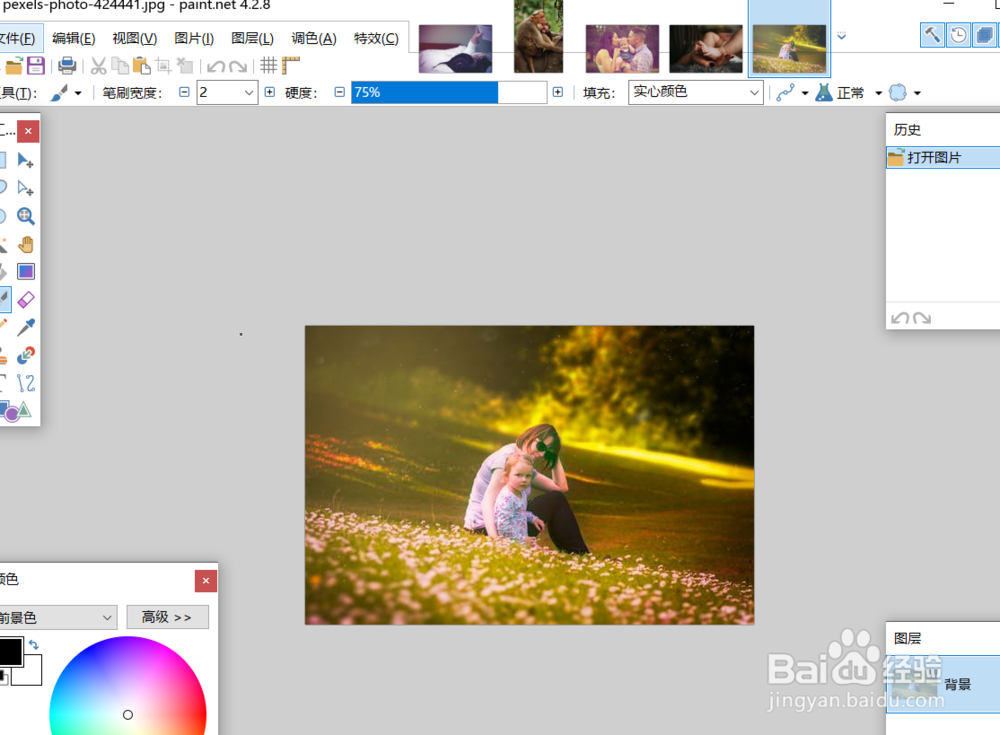Screen dimensions: 1000x735
Task: Select the Eraser tool
Action: coord(26,299)
